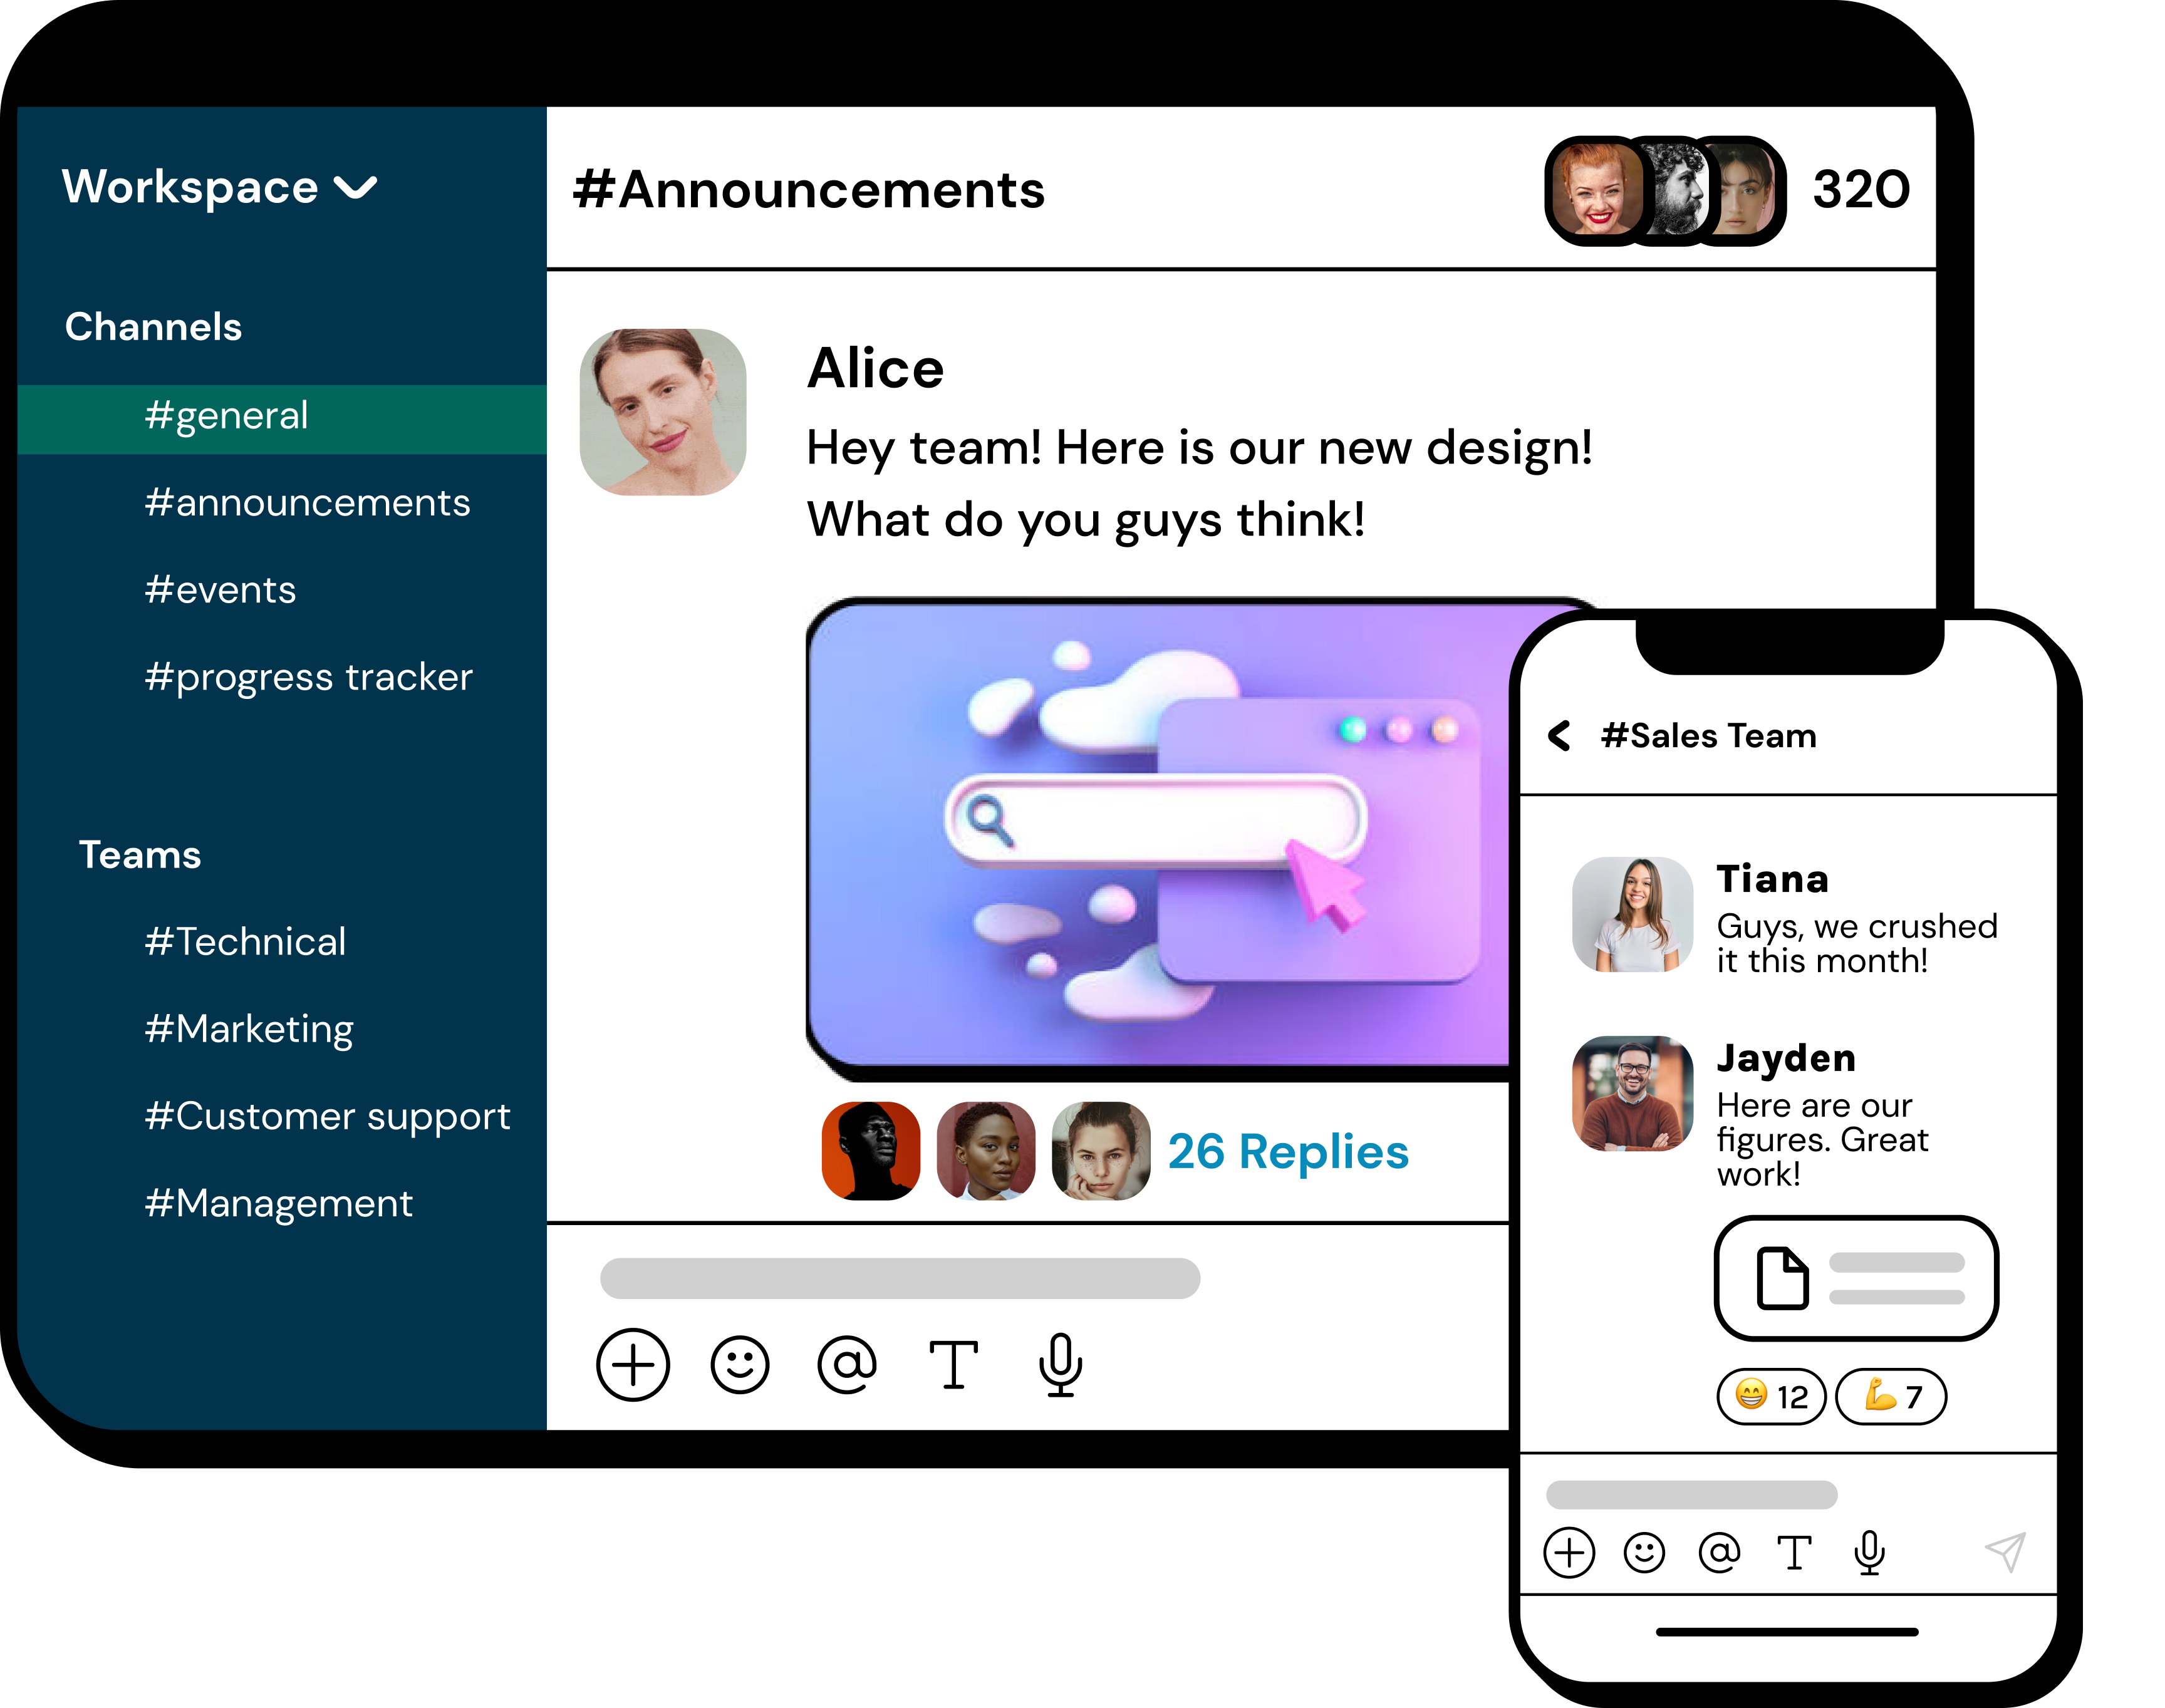Tap the phone composer microphone icon

click(1869, 1553)
